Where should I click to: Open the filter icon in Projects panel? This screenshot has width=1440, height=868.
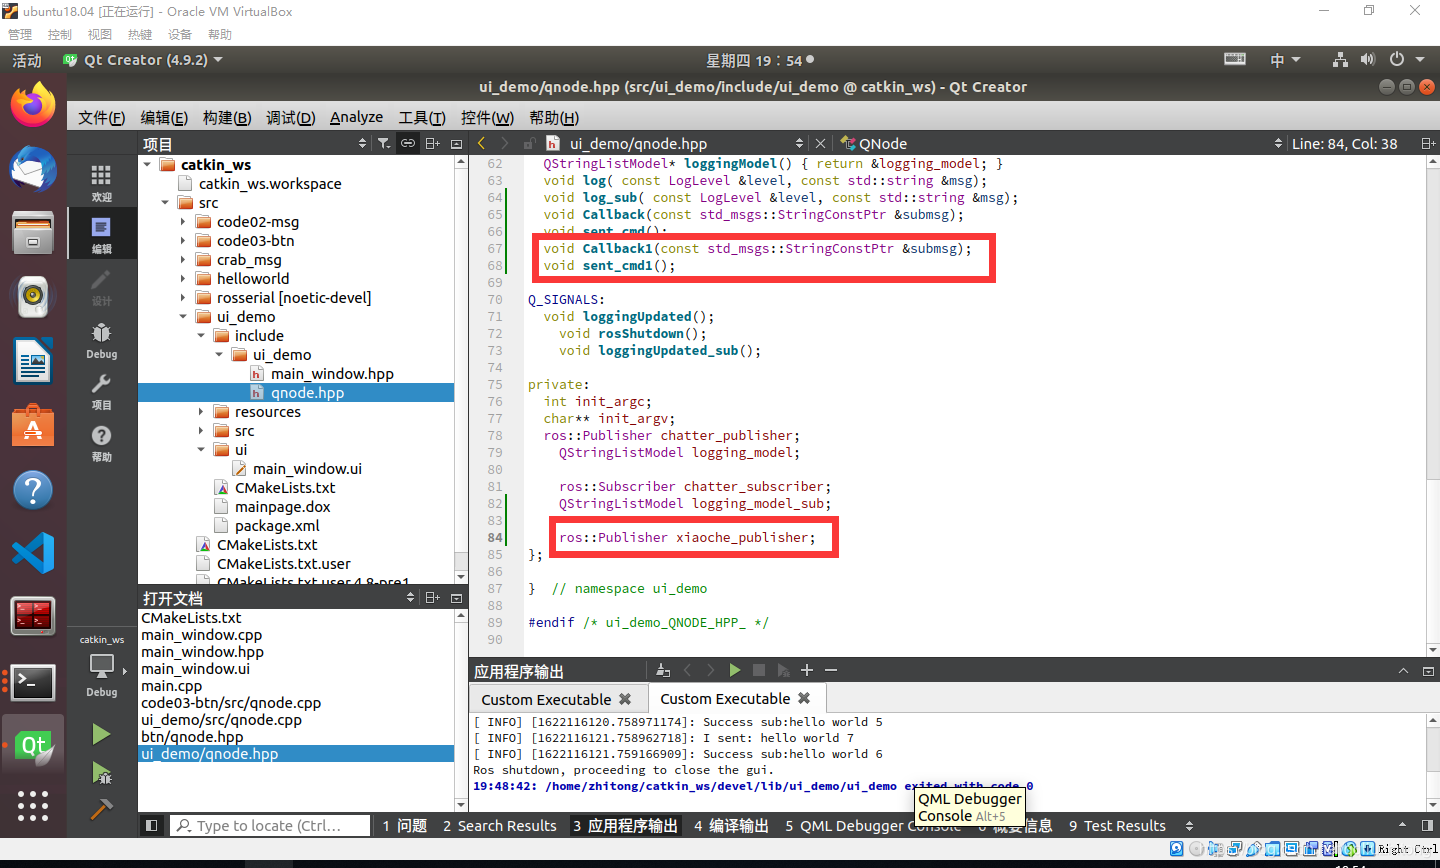pos(382,143)
